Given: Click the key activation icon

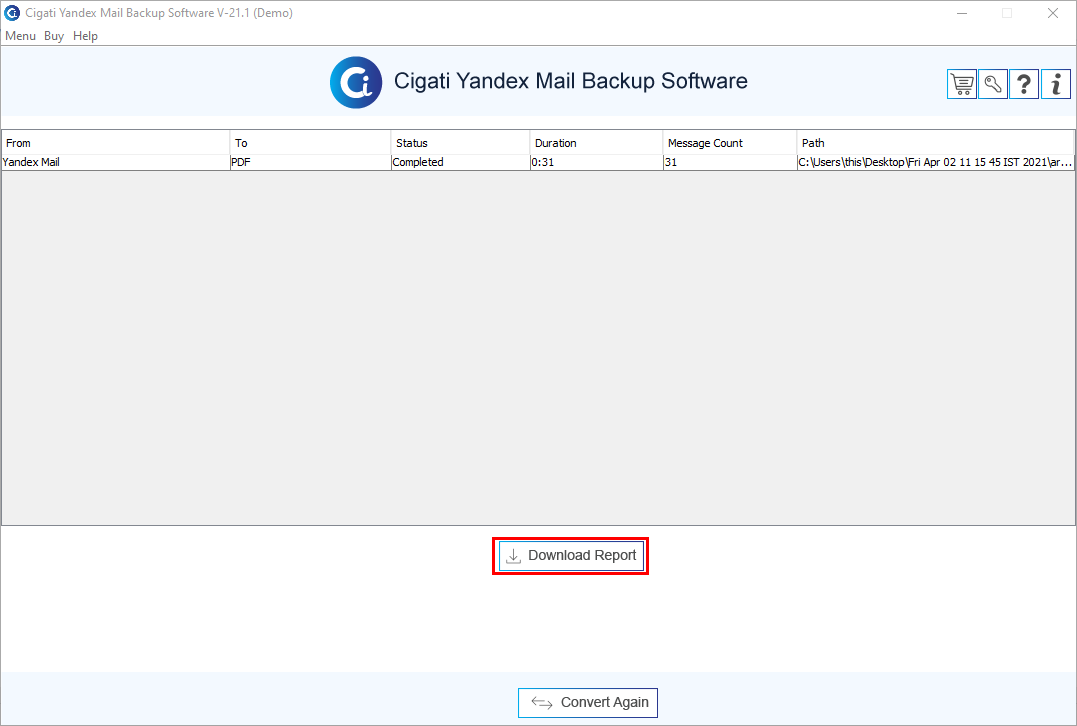Looking at the screenshot, I should coord(993,84).
